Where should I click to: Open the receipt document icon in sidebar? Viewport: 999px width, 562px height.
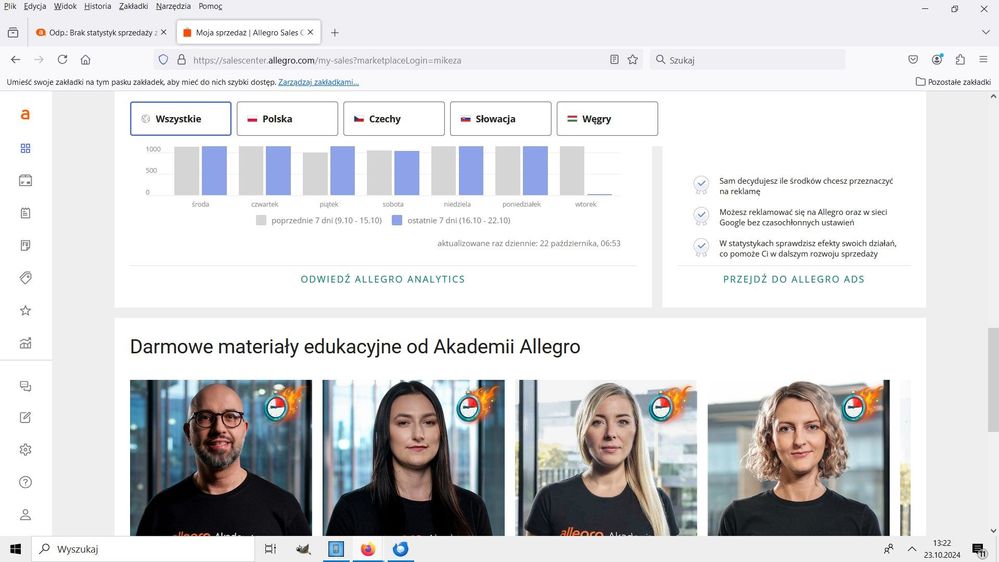(x=25, y=245)
